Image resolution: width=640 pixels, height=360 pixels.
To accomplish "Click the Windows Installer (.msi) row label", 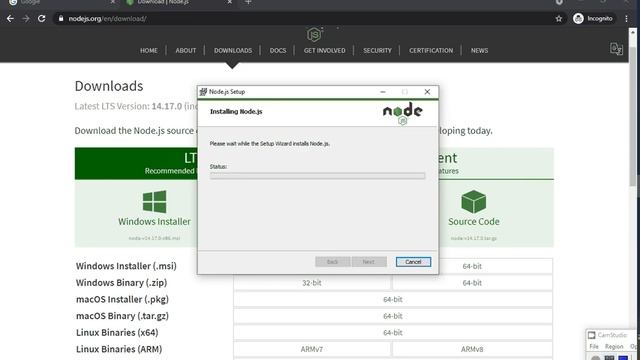I will click(126, 266).
